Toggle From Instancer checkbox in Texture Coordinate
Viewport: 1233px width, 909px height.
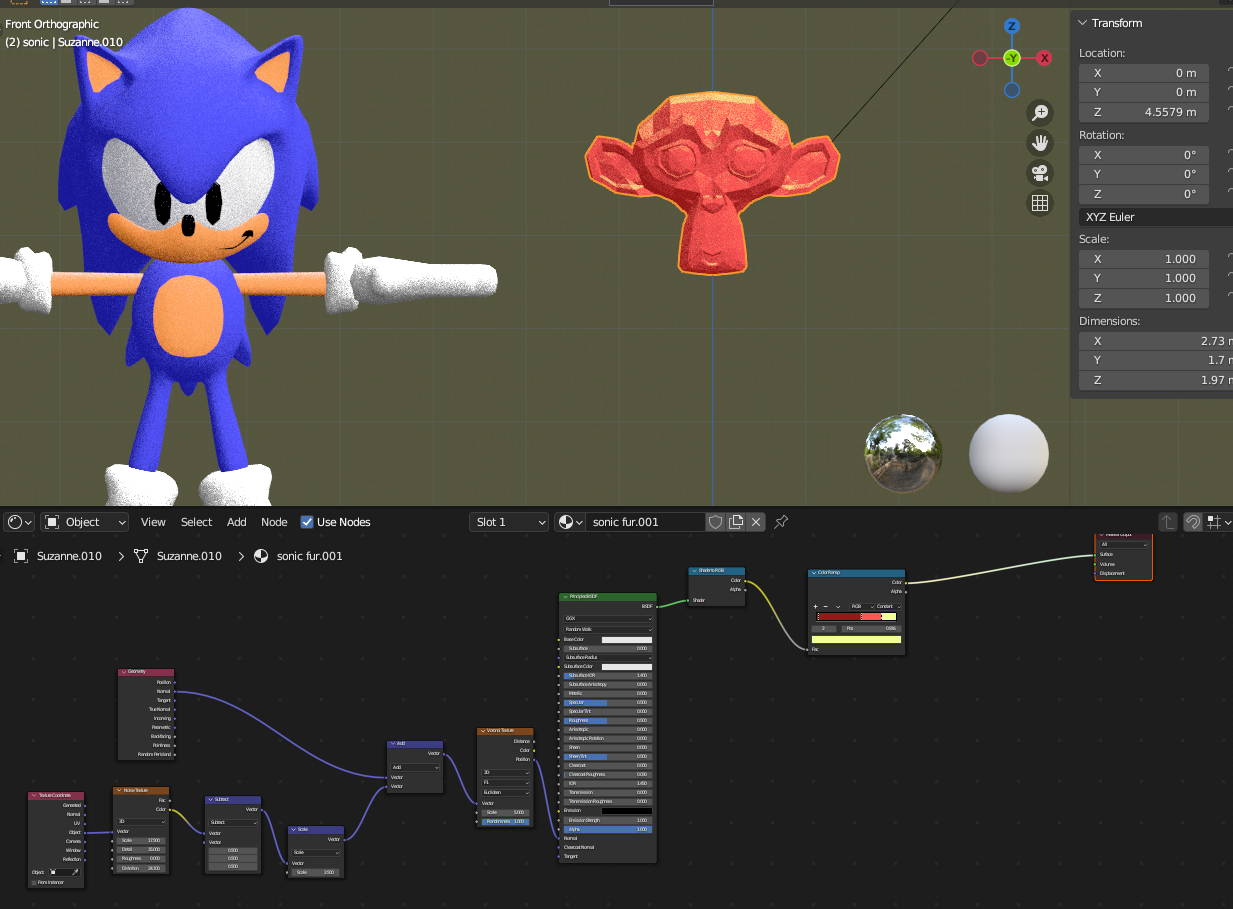(x=36, y=882)
